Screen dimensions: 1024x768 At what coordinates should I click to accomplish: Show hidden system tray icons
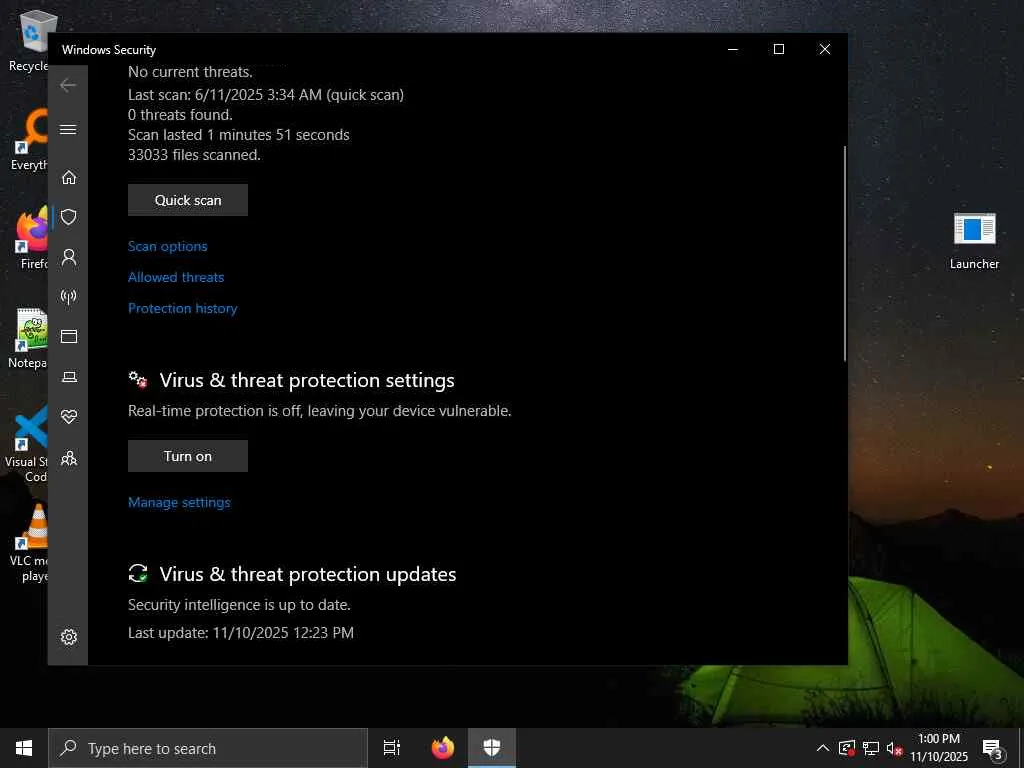pos(823,748)
